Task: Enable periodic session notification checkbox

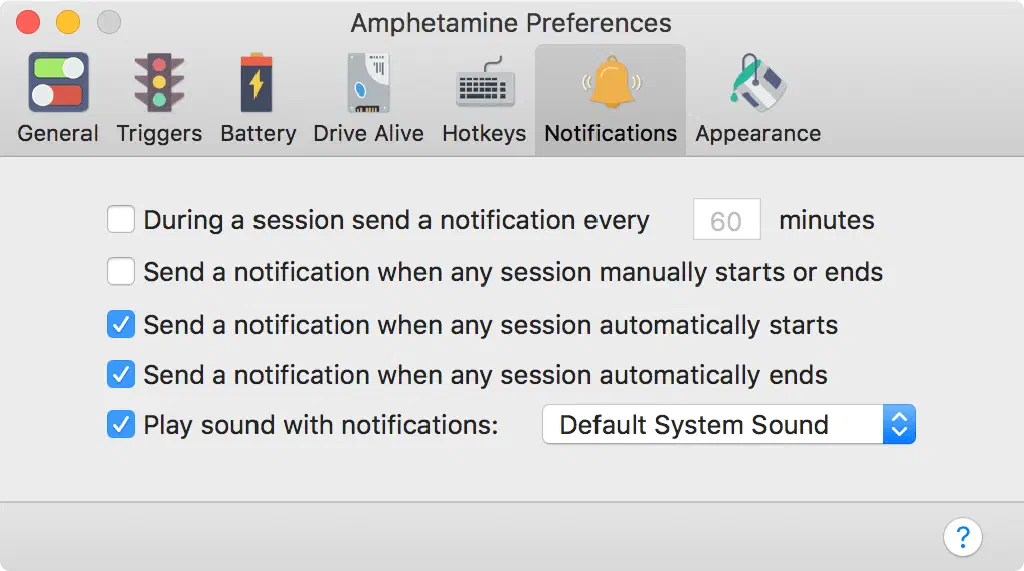Action: [x=121, y=220]
